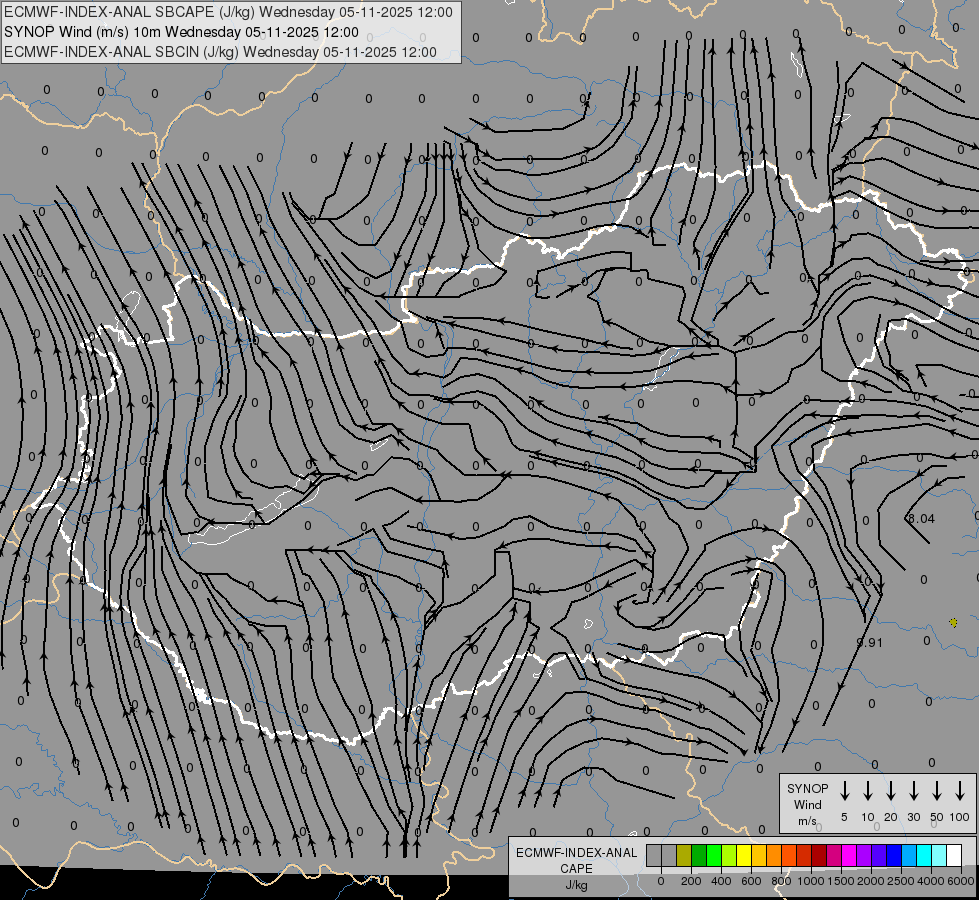This screenshot has height=900, width=979.
Task: Pick the bright magenta CAPE legend swatch
Action: [x=849, y=855]
